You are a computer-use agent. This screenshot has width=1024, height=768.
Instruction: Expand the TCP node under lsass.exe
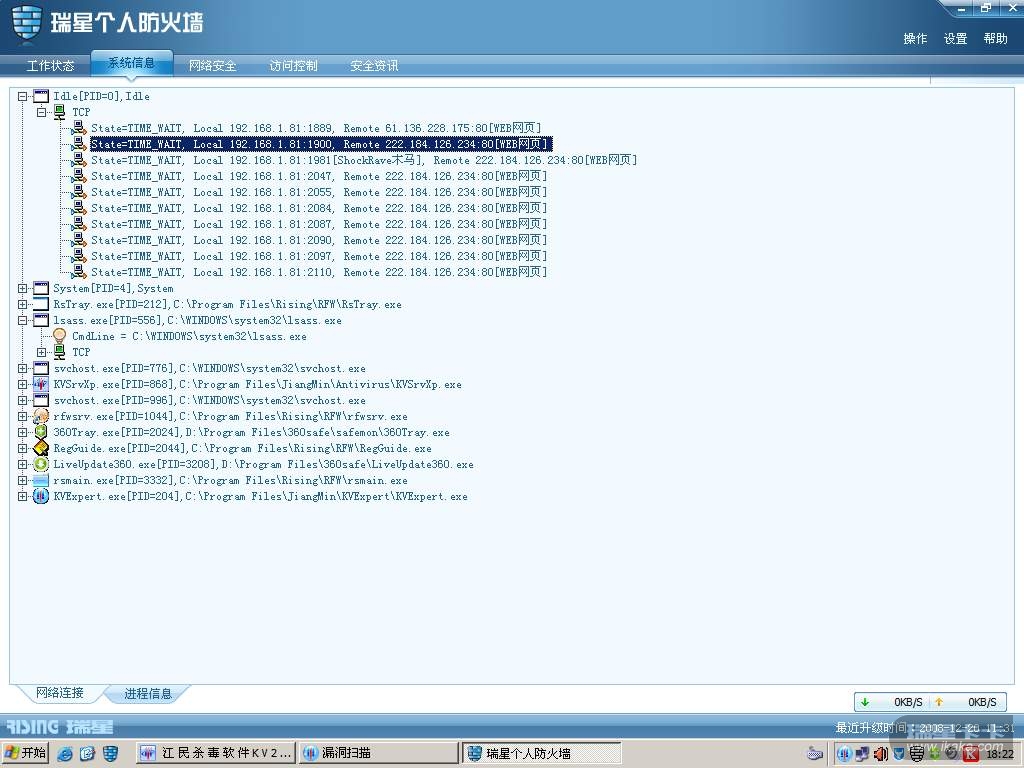pos(41,352)
